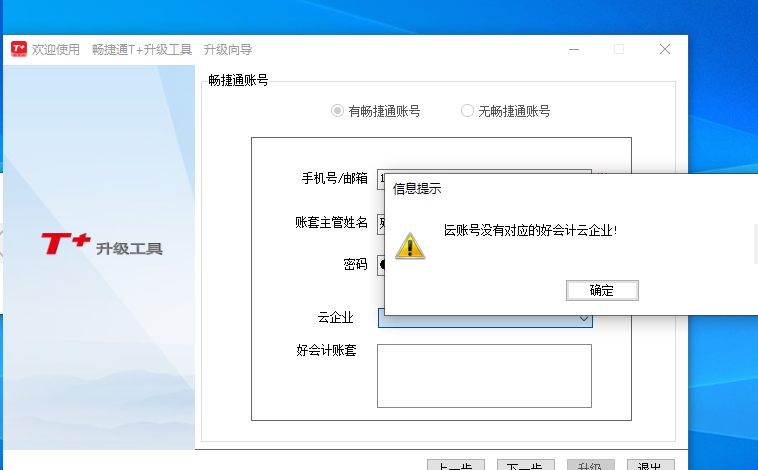Open the 云企业 dropdown arrow
Screen dimensions: 758x470
pos(583,319)
